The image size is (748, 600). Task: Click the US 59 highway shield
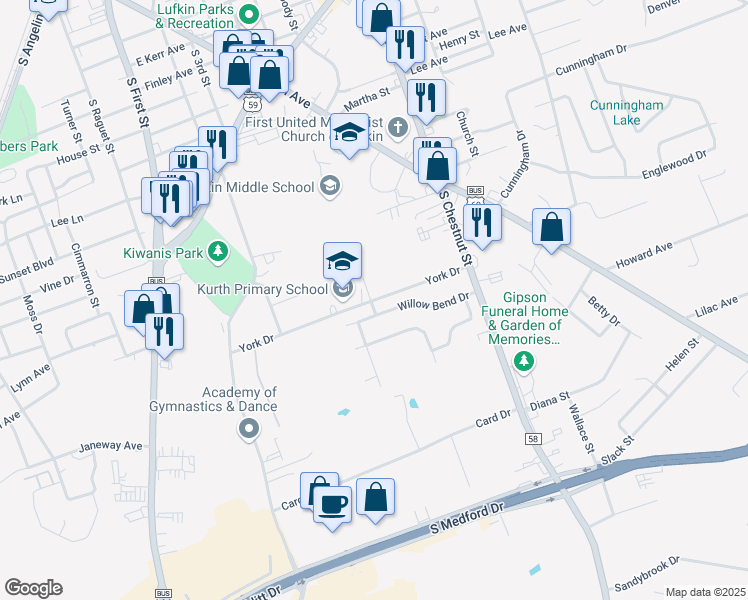(252, 103)
